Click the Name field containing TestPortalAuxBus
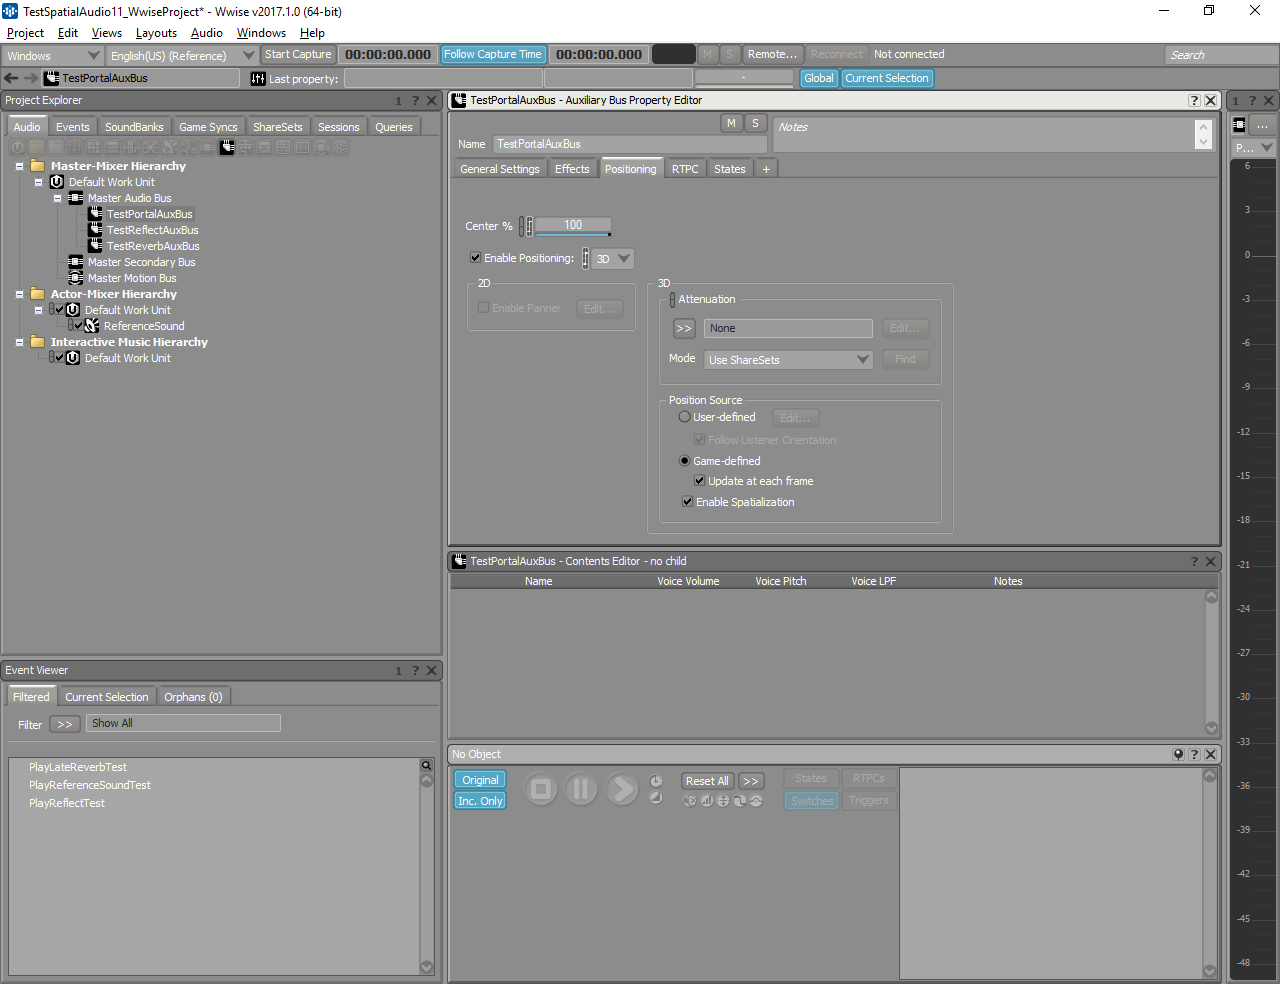The width and height of the screenshot is (1280, 984). pos(630,144)
